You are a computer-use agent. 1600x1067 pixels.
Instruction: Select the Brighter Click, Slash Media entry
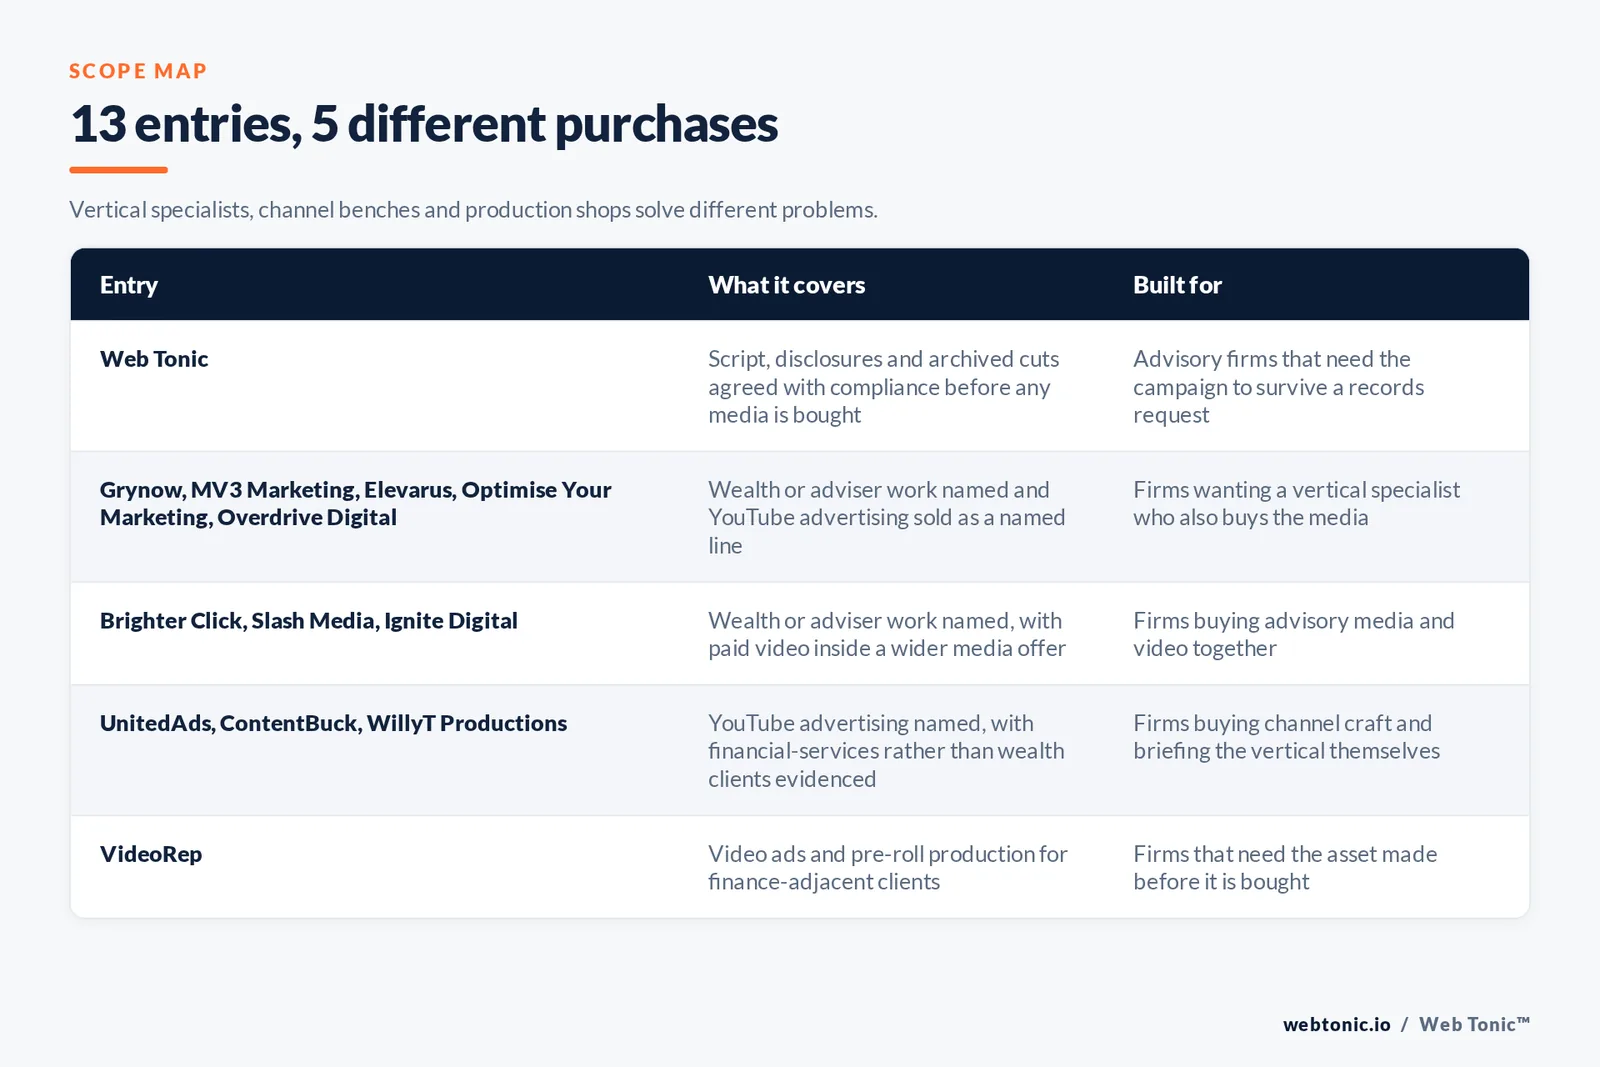[308, 621]
